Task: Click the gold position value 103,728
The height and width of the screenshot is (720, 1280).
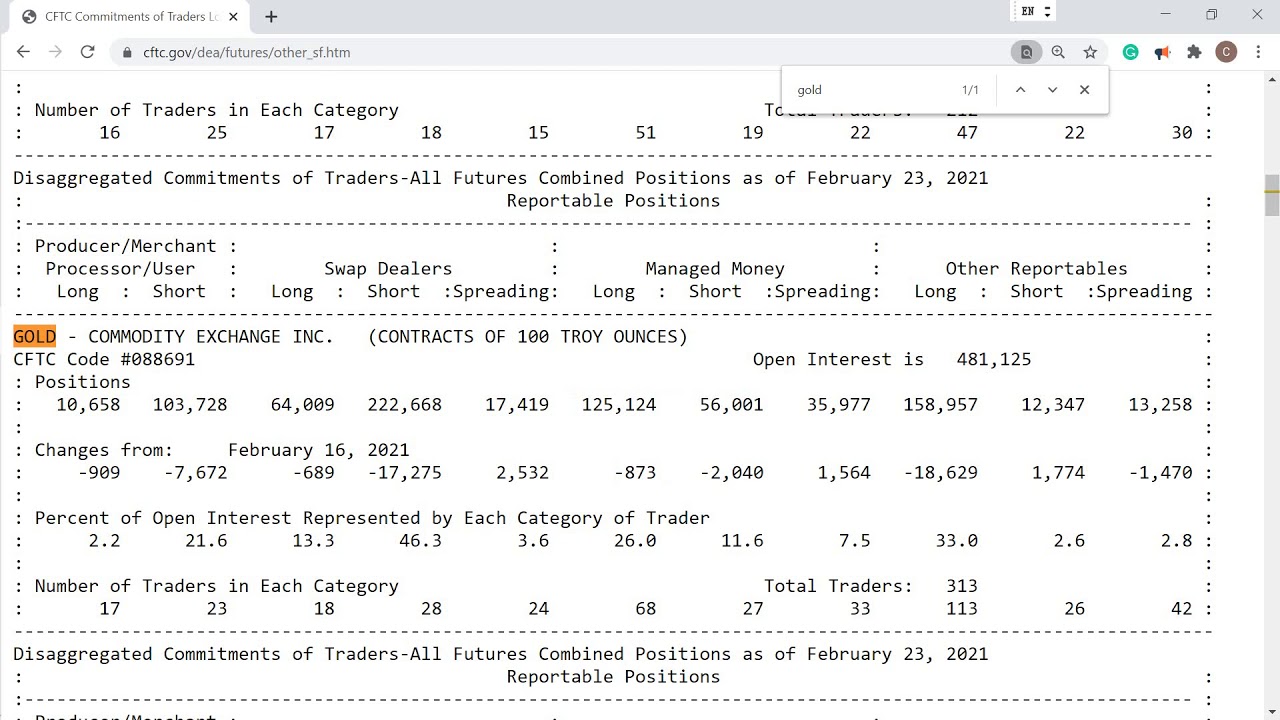Action: [x=190, y=404]
